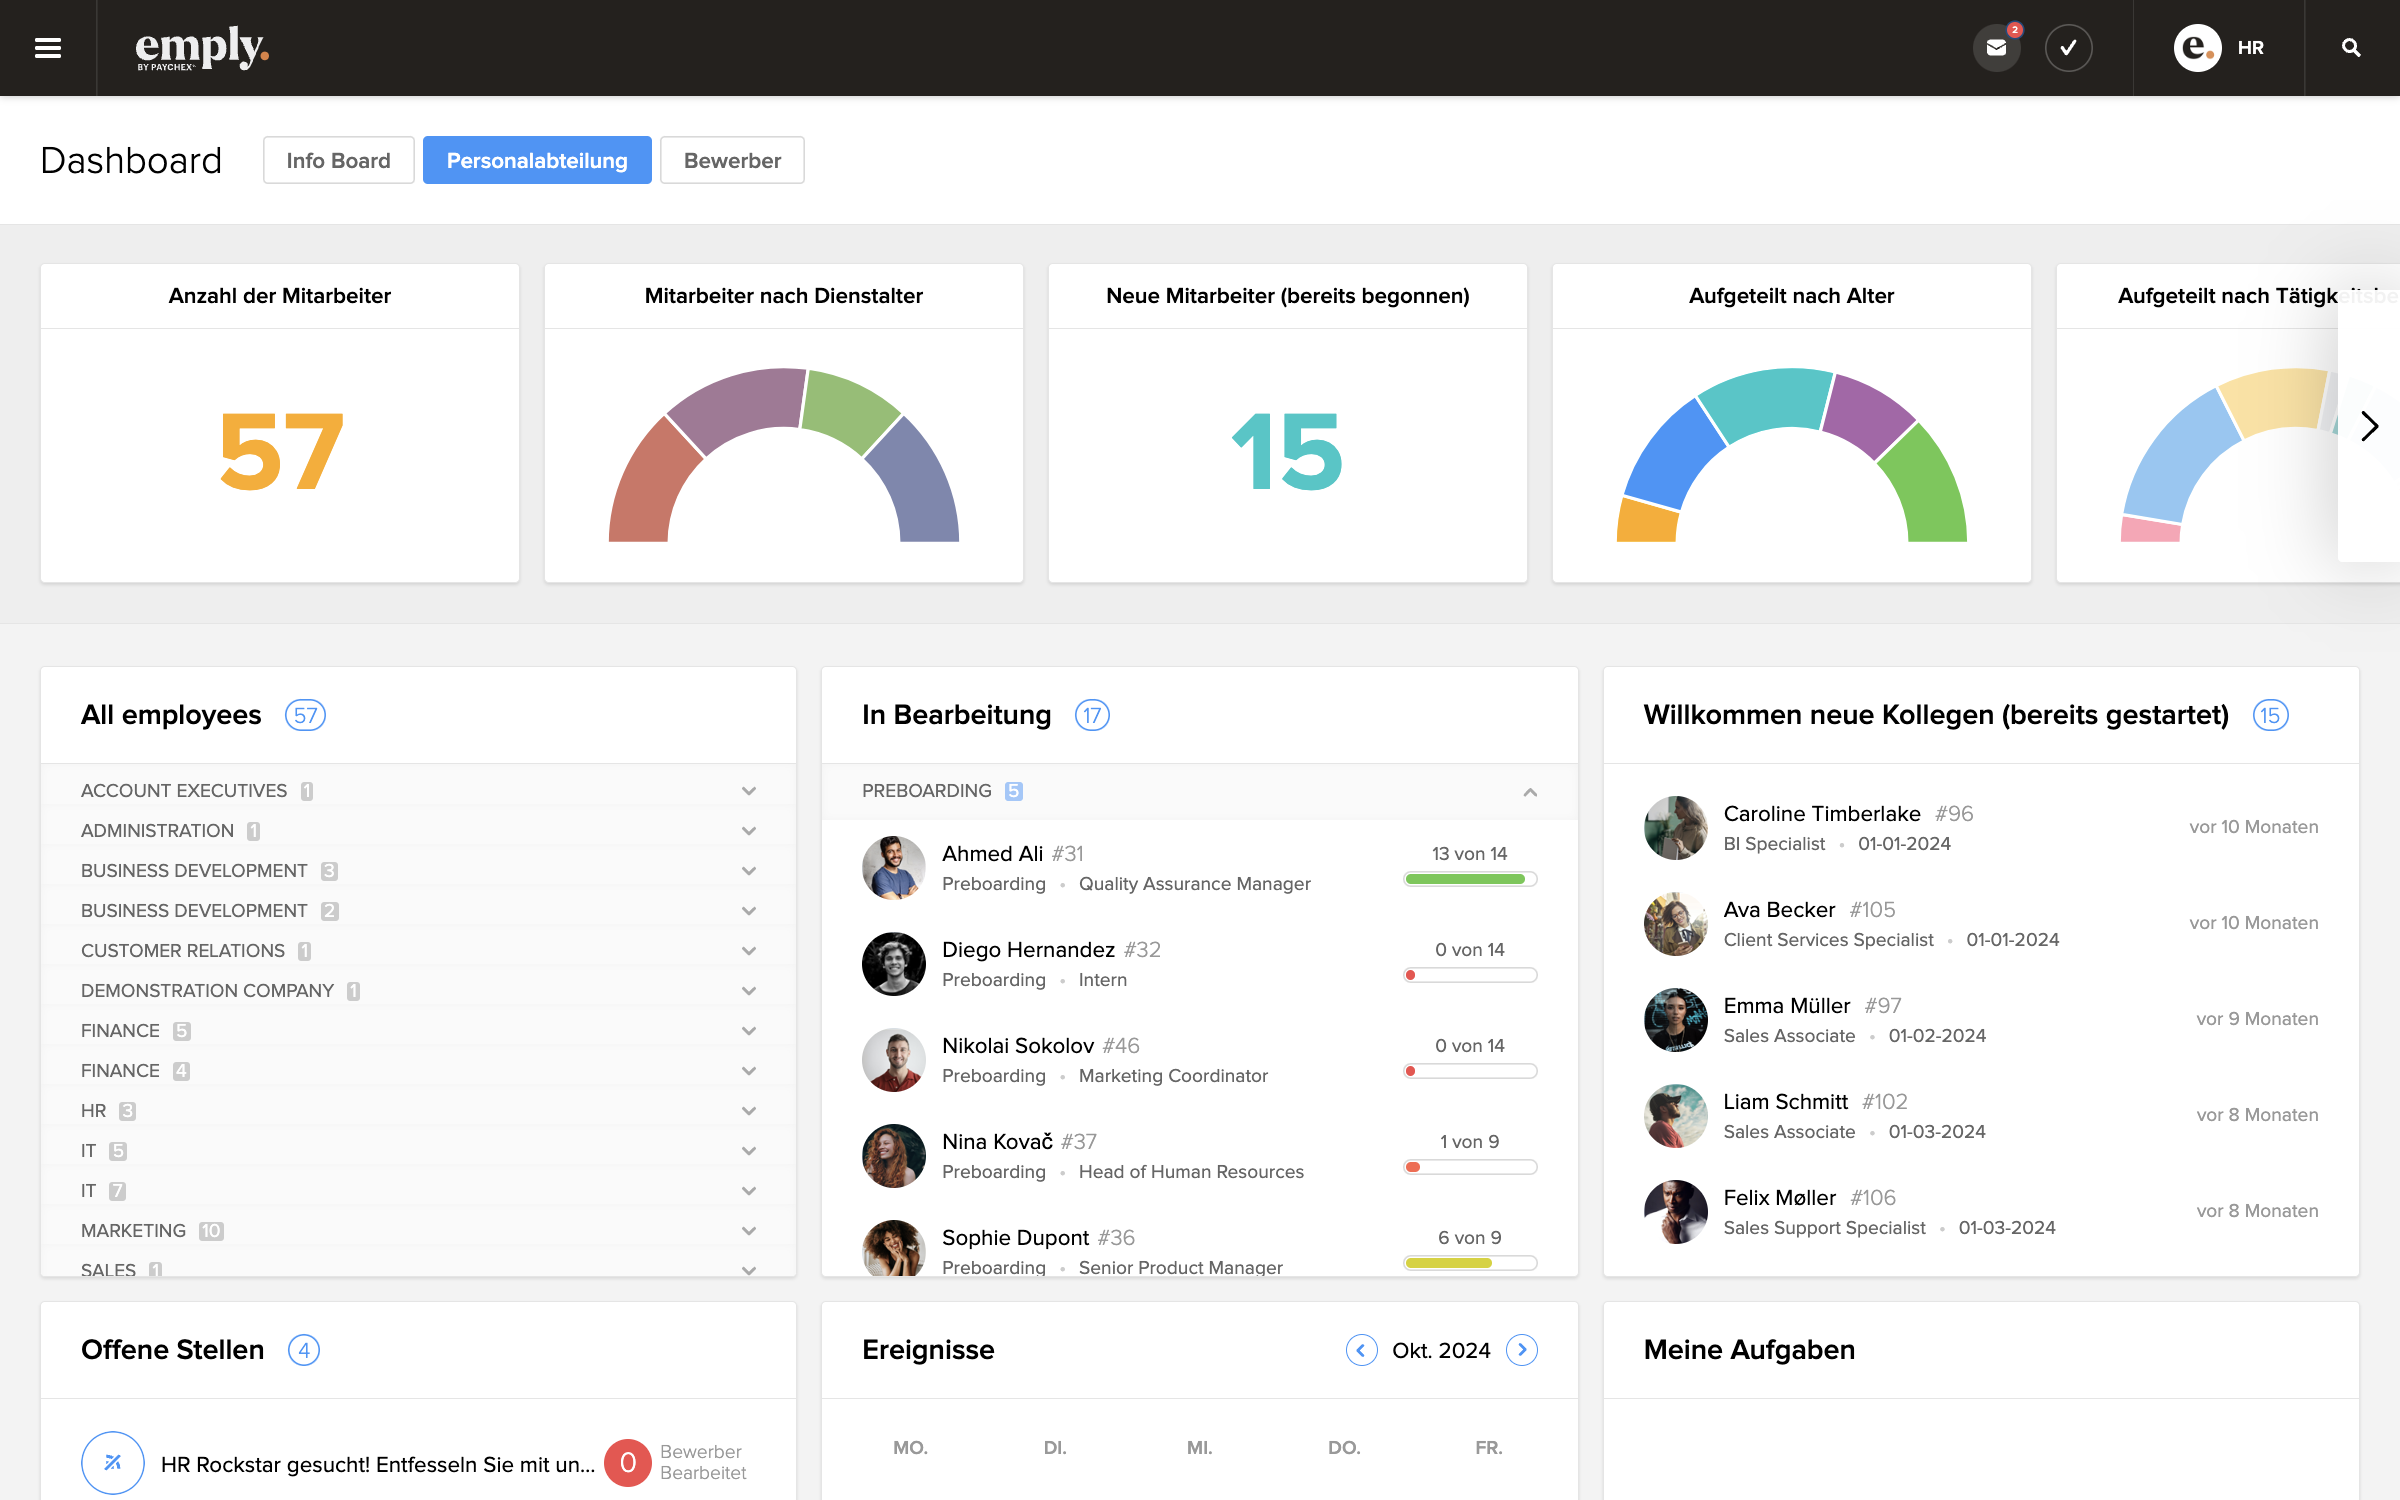Screen dimensions: 2400x1500
Task: Open the messages envelope icon
Action: [x=1996, y=48]
